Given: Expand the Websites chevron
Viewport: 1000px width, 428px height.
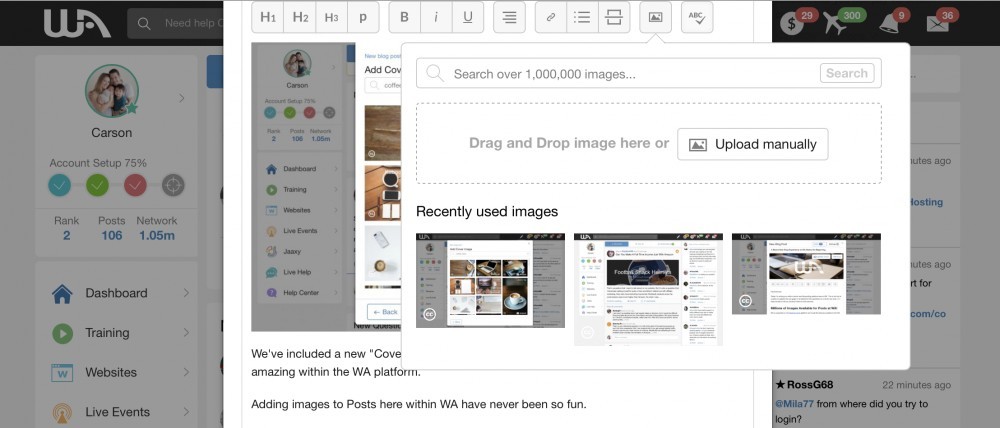Looking at the screenshot, I should 186,373.
